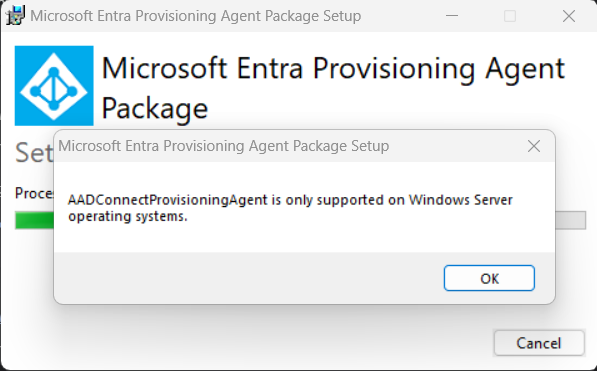Minimize the Package Setup window
Screen dimensions: 597x371
[x=452, y=16]
